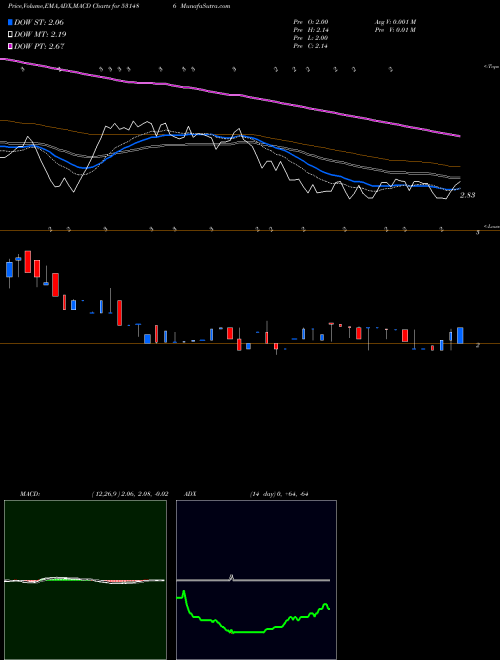Click the 'Pre V: 0.01 M' value

pyautogui.click(x=395, y=30)
